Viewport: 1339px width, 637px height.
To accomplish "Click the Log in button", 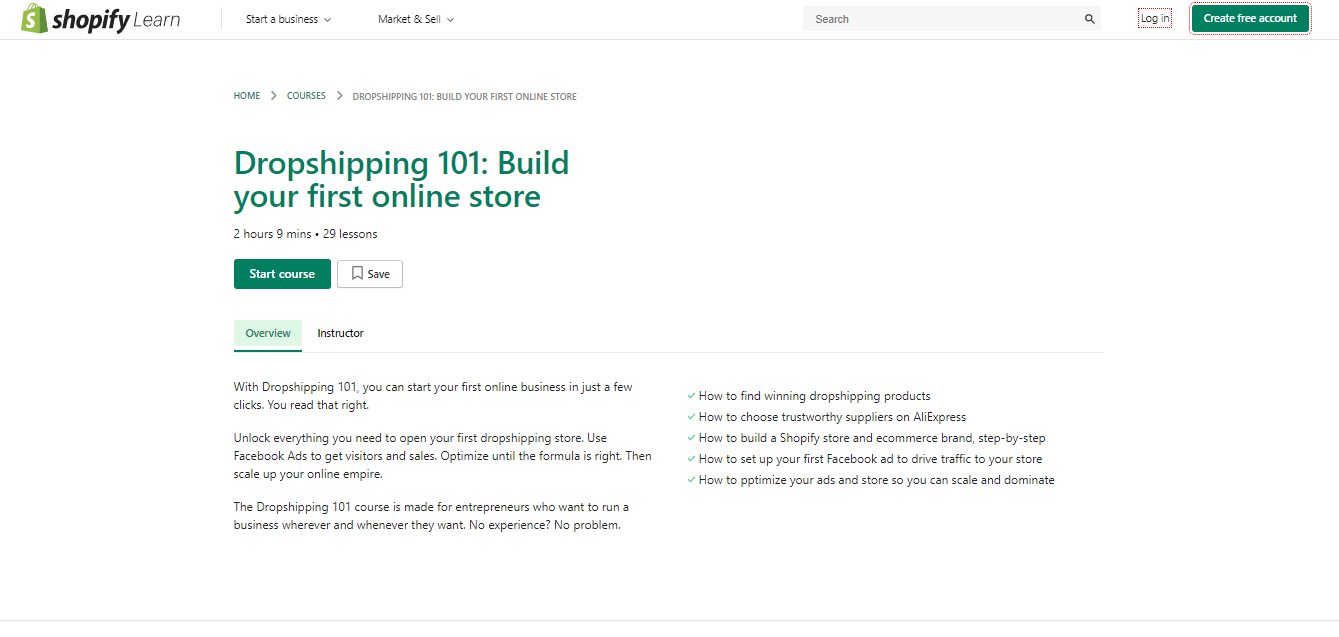I will (x=1154, y=17).
